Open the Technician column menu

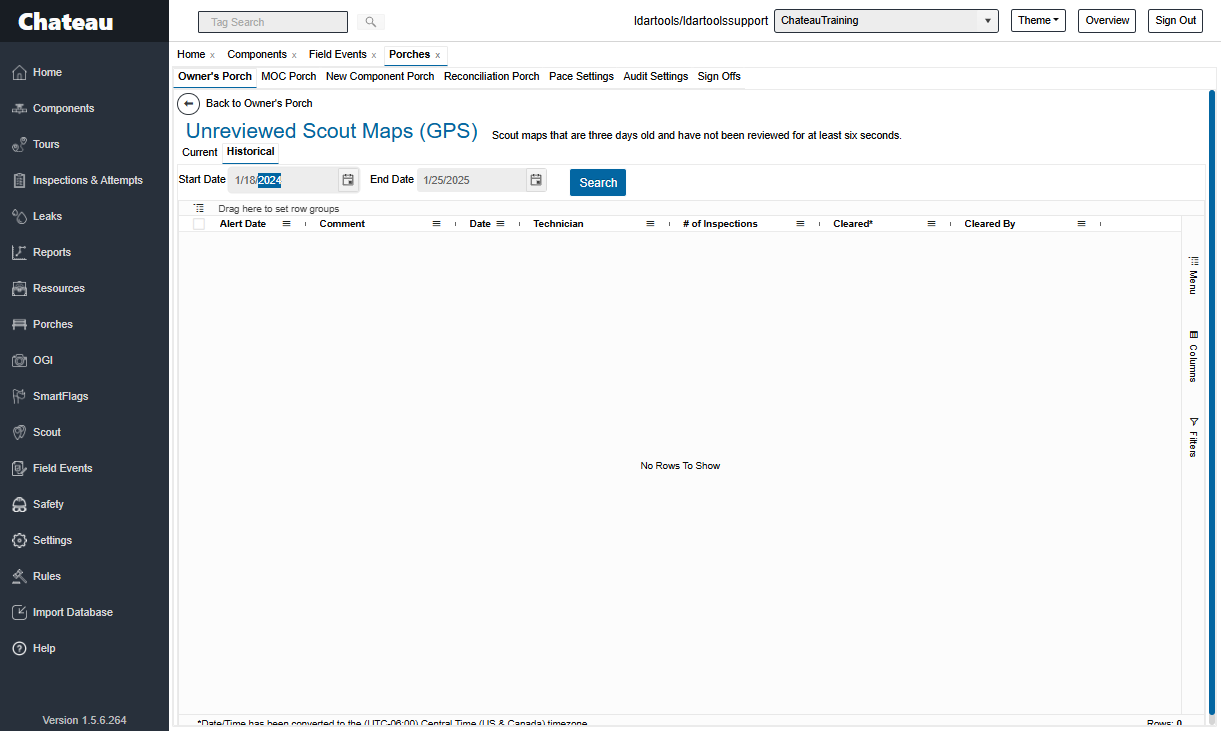650,224
